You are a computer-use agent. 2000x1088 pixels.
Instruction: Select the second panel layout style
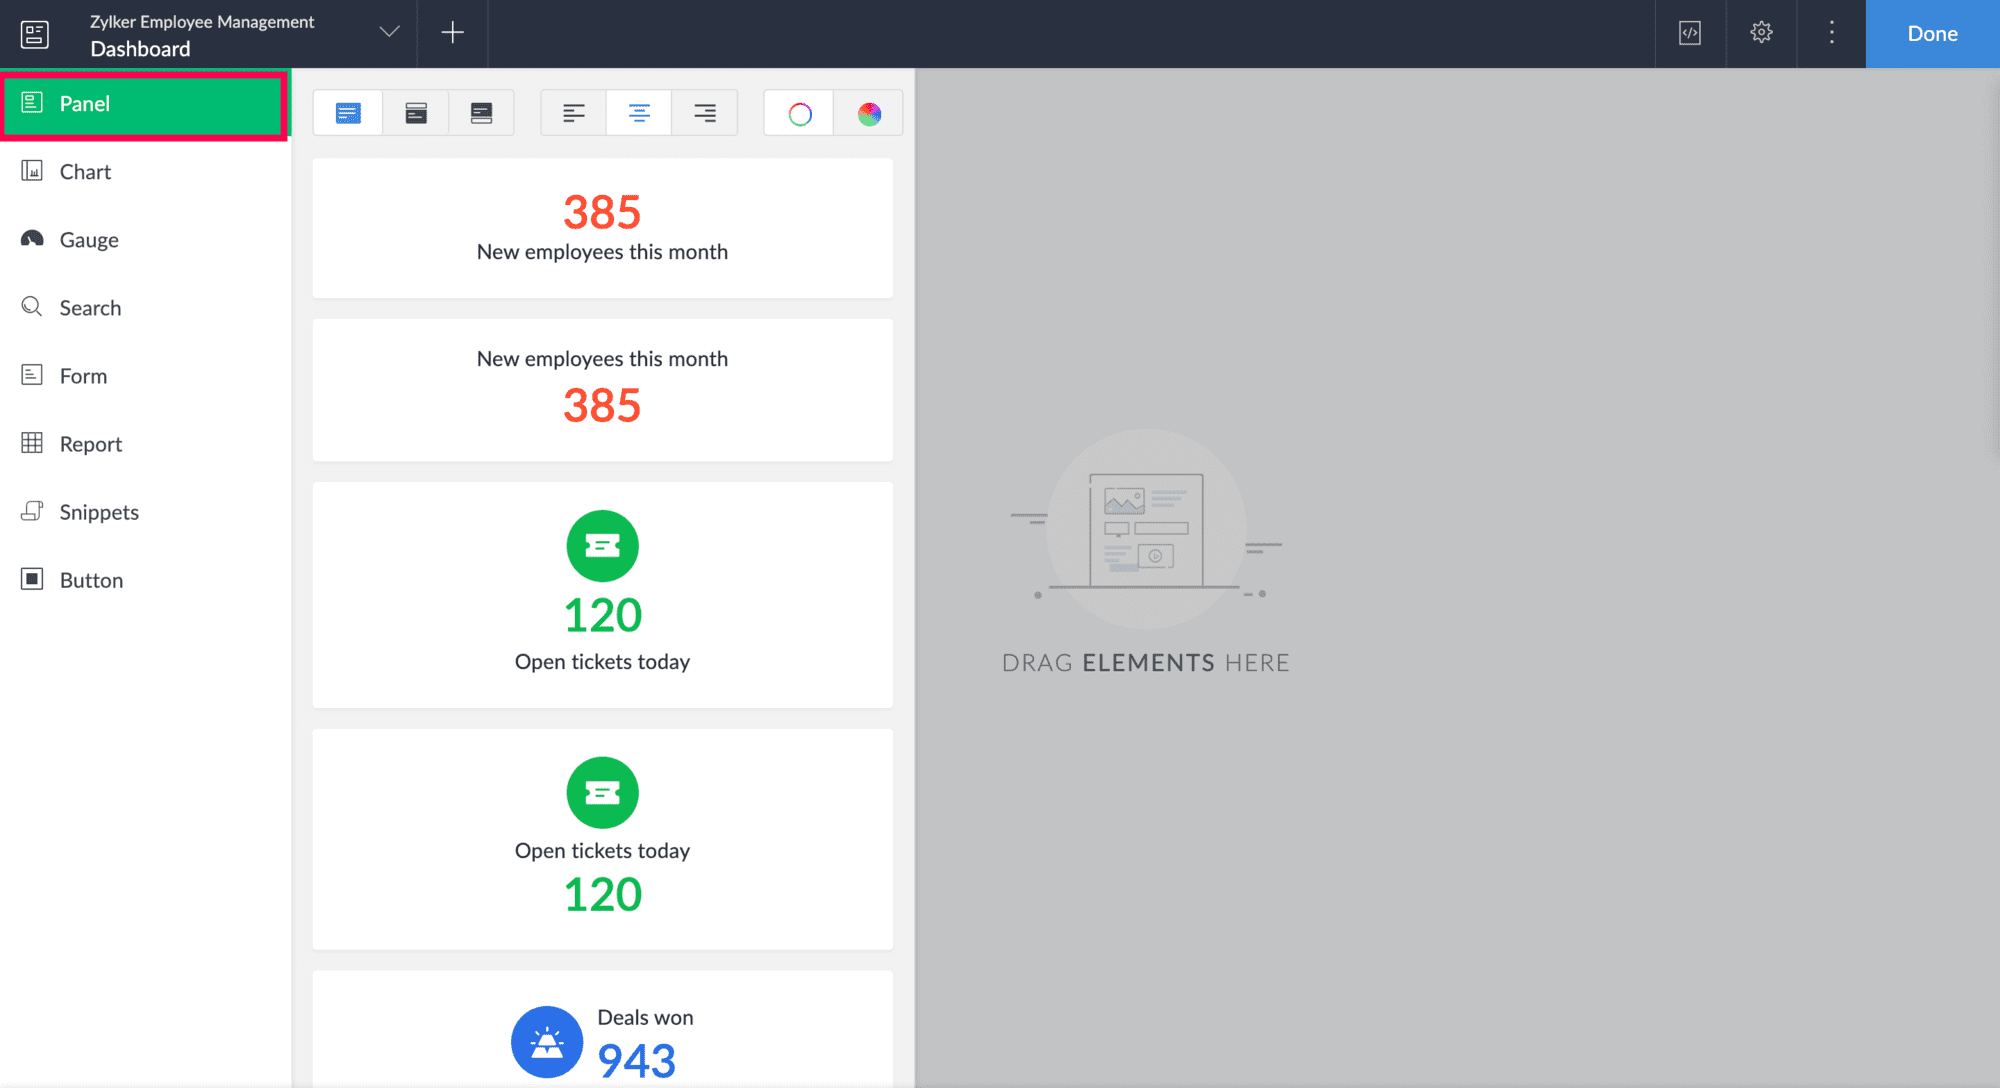coord(416,113)
